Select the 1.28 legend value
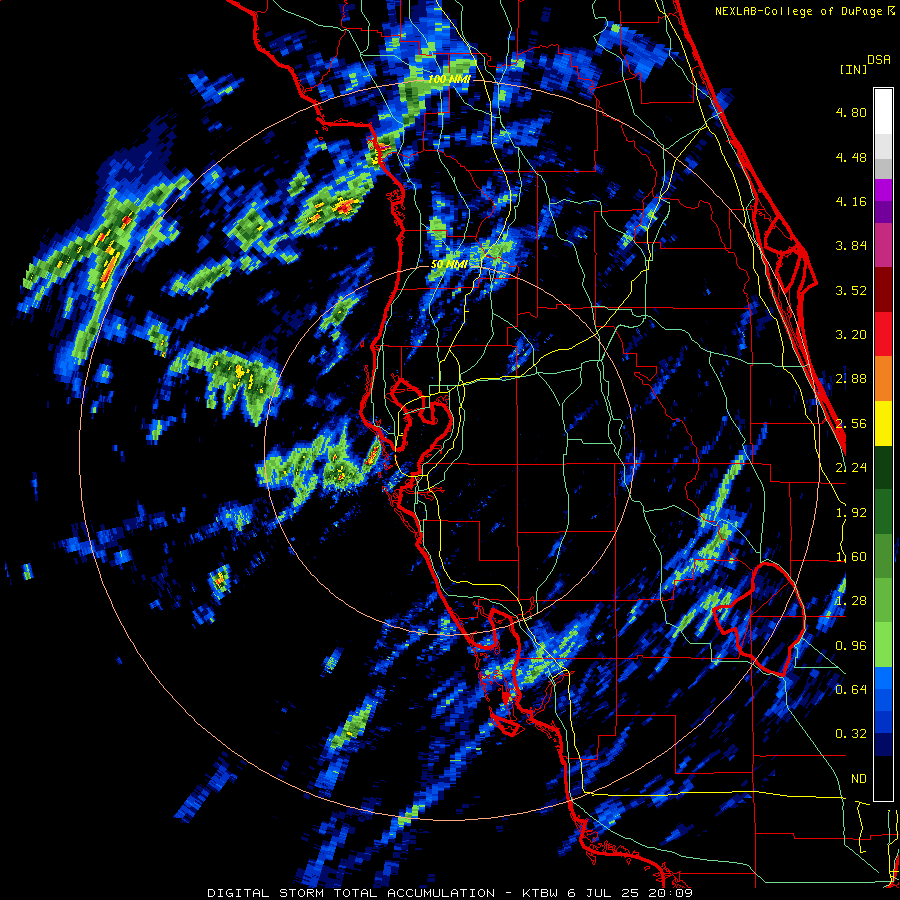 (851, 601)
